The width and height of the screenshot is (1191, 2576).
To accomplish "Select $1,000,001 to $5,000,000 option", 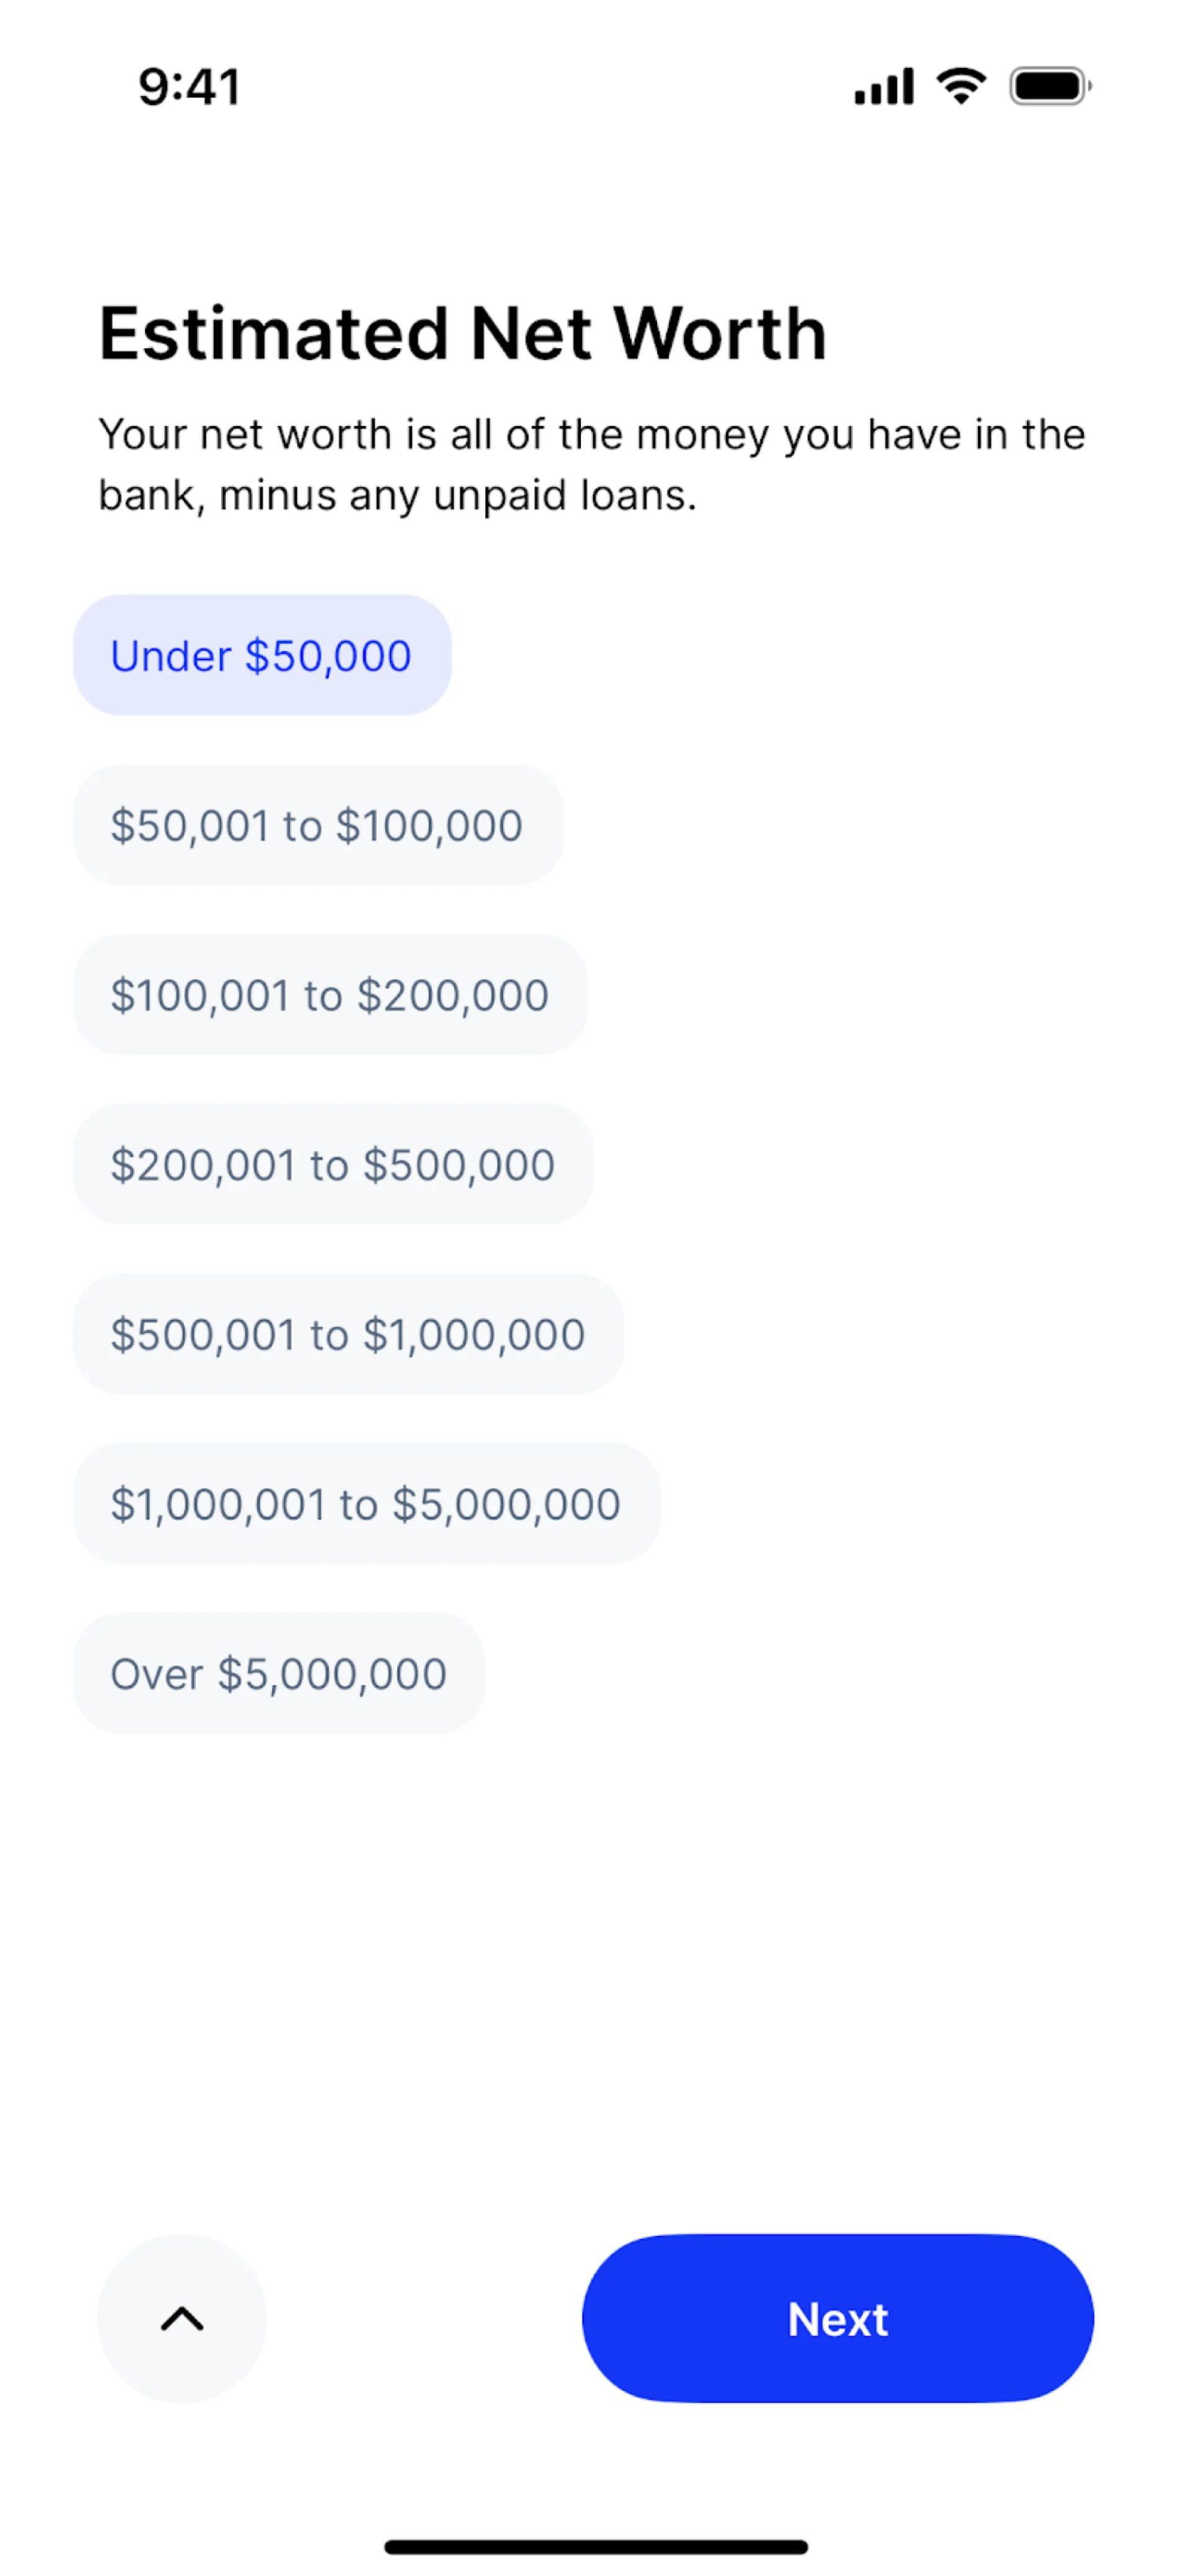I will point(366,1504).
